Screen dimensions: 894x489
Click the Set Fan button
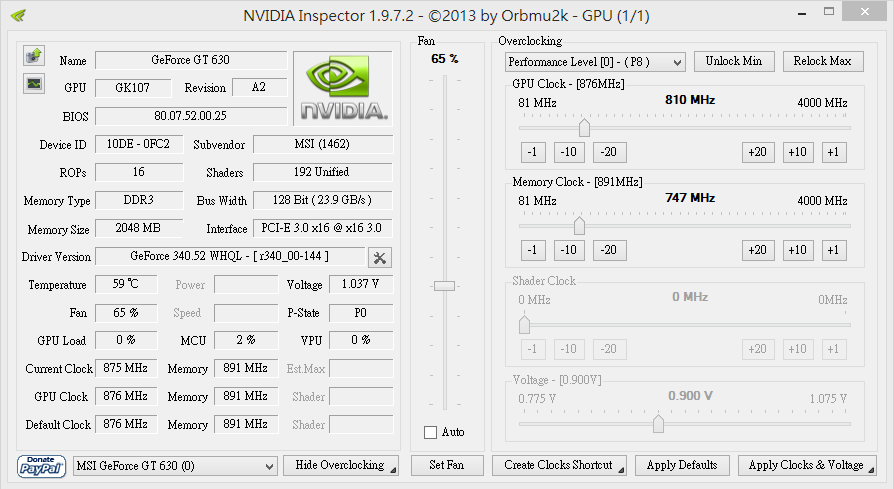coord(447,465)
